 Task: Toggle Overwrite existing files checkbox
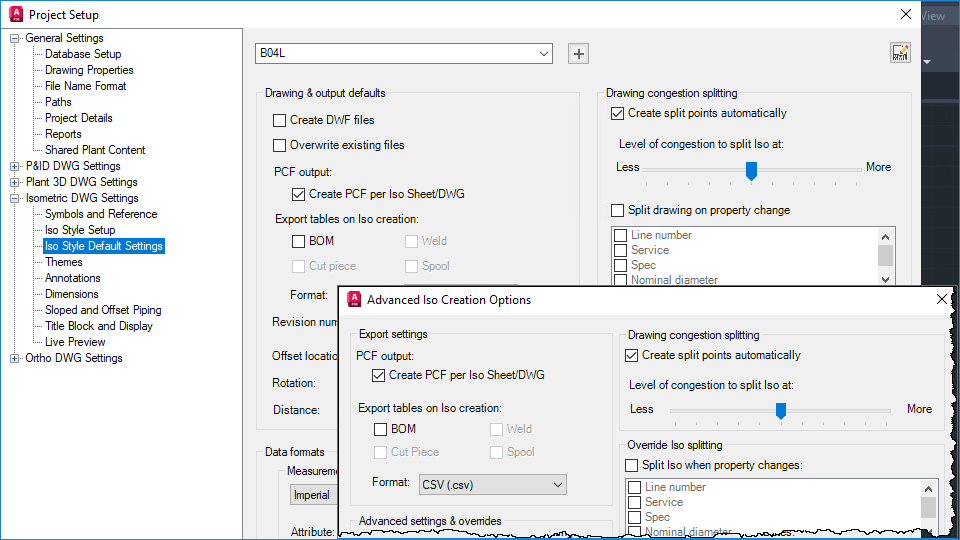coord(279,145)
